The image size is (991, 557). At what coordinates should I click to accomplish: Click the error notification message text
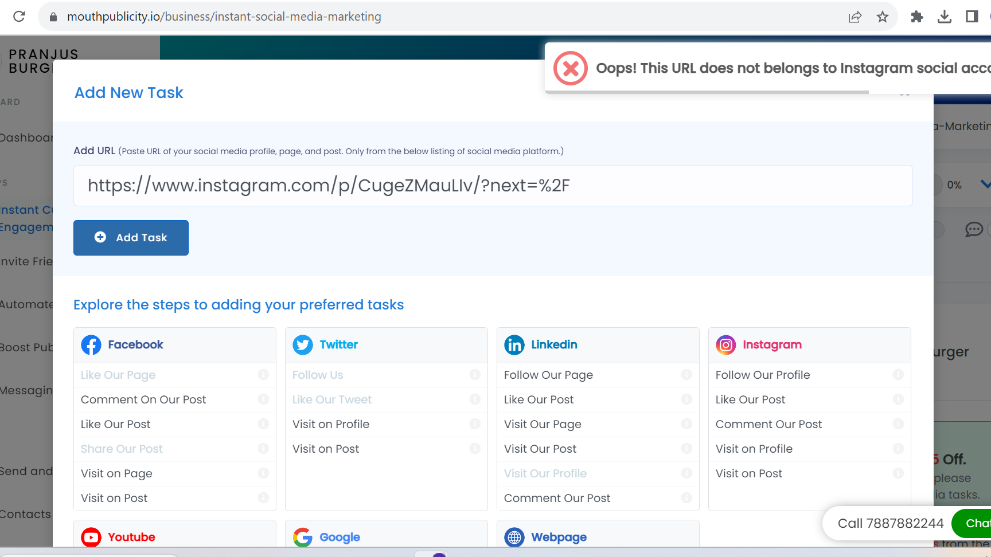[793, 68]
